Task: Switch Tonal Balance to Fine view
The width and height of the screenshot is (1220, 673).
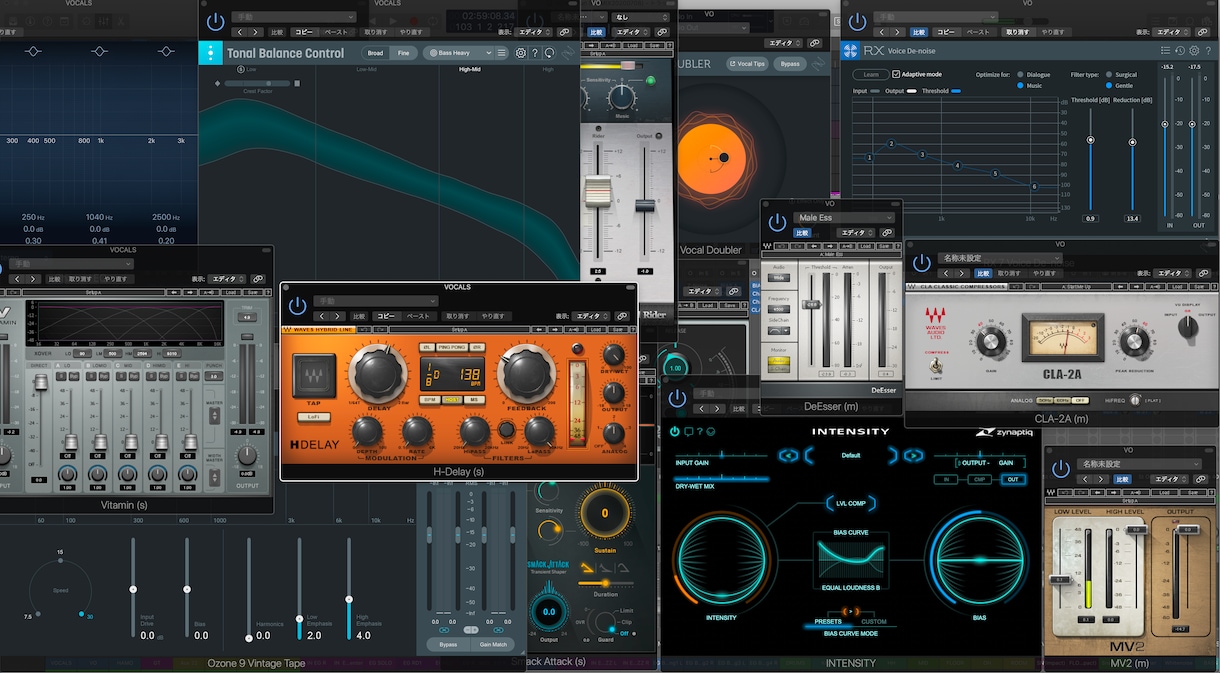Action: [403, 53]
